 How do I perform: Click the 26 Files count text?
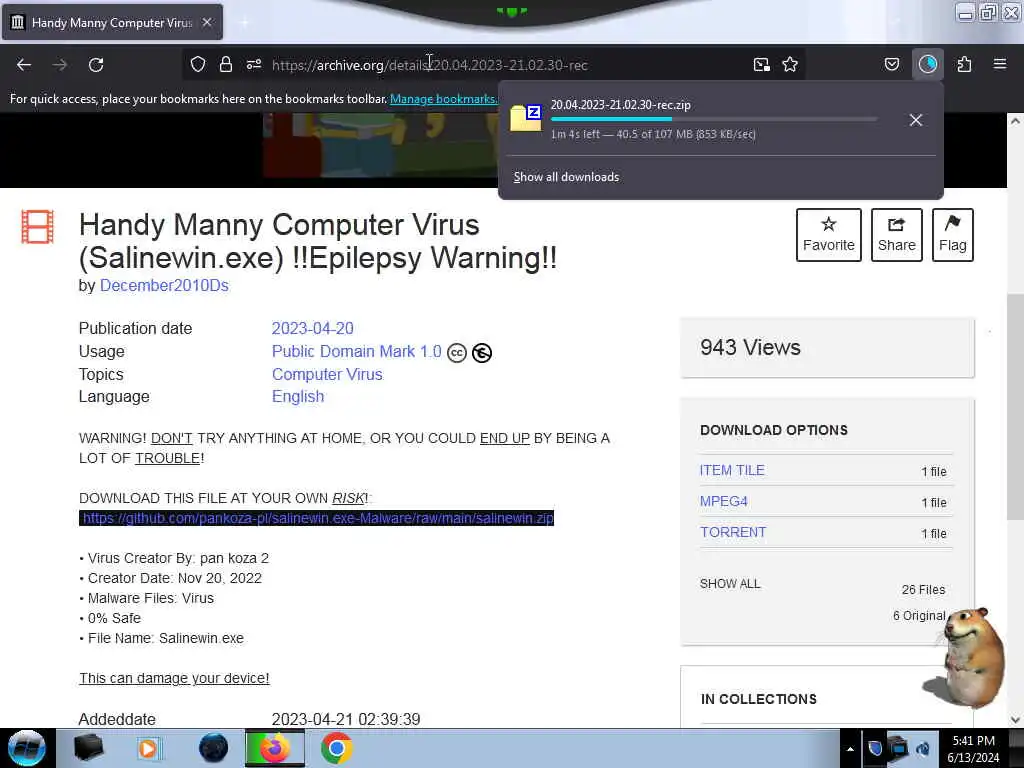click(x=923, y=590)
